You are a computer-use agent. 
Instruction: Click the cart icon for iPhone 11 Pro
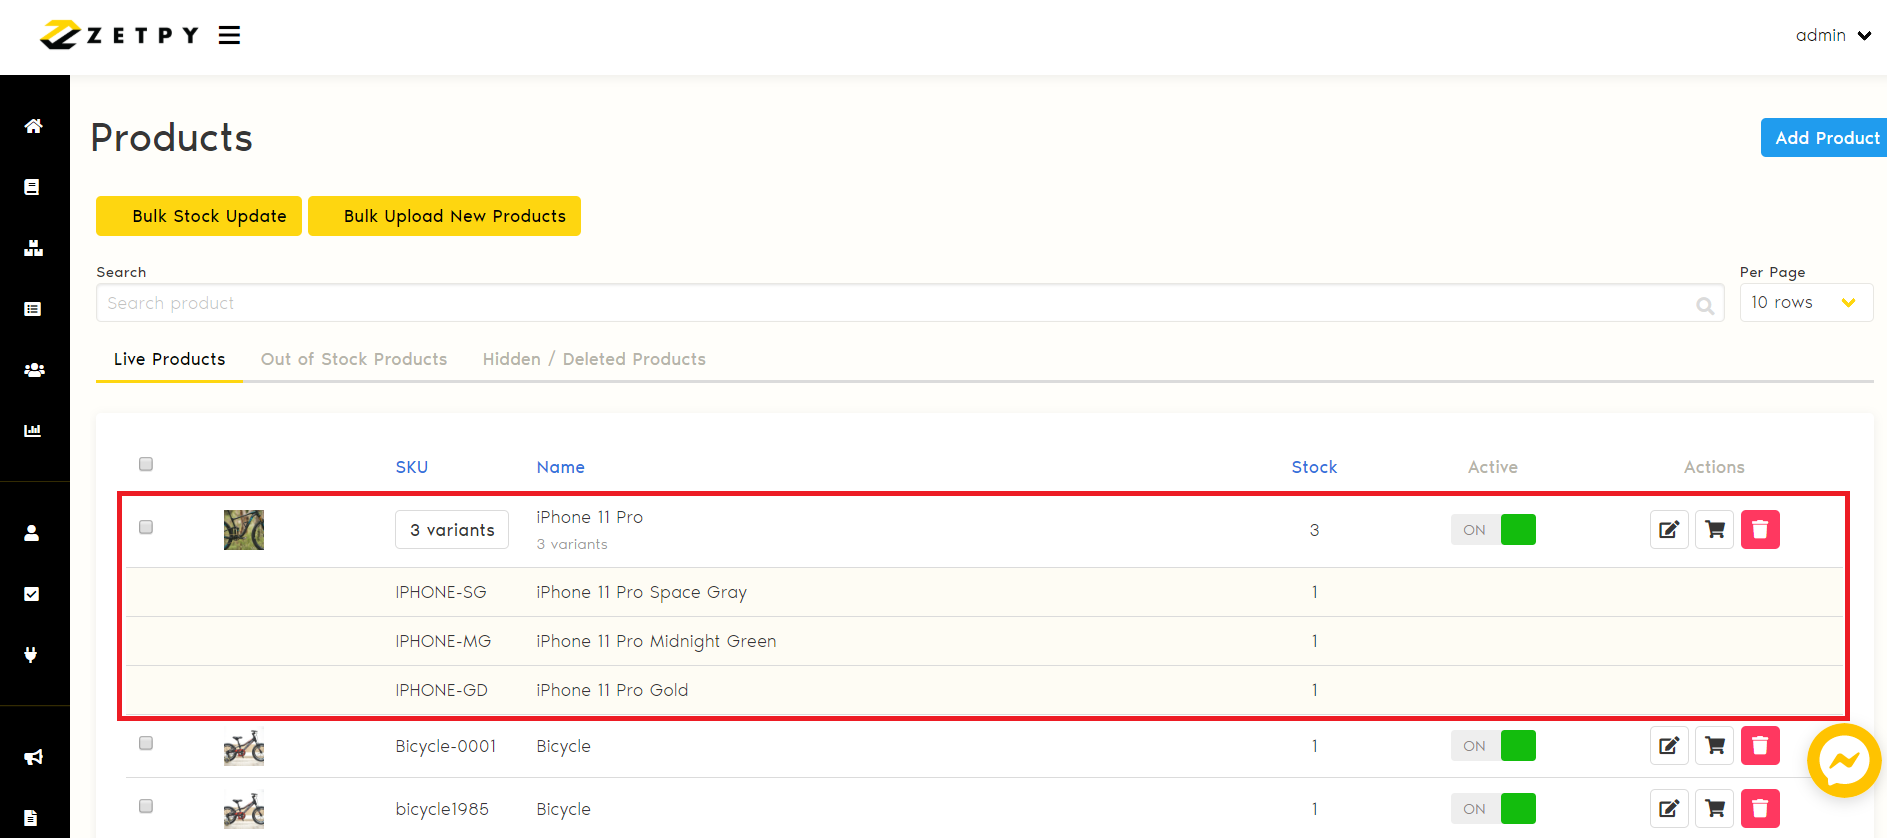pos(1715,530)
